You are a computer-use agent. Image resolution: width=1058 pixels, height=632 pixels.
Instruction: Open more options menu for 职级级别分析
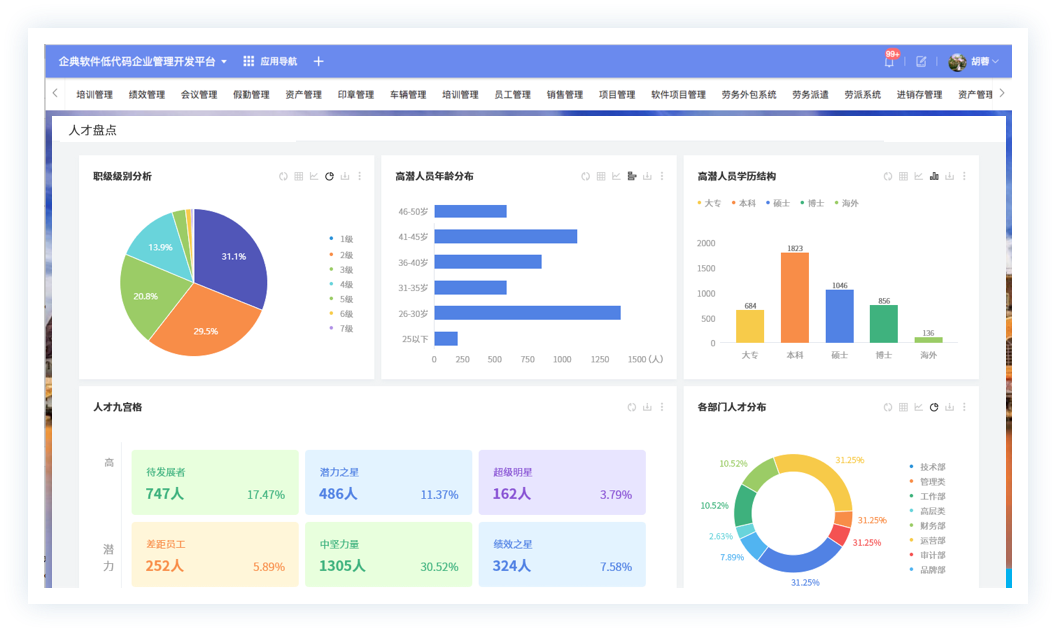pos(360,177)
